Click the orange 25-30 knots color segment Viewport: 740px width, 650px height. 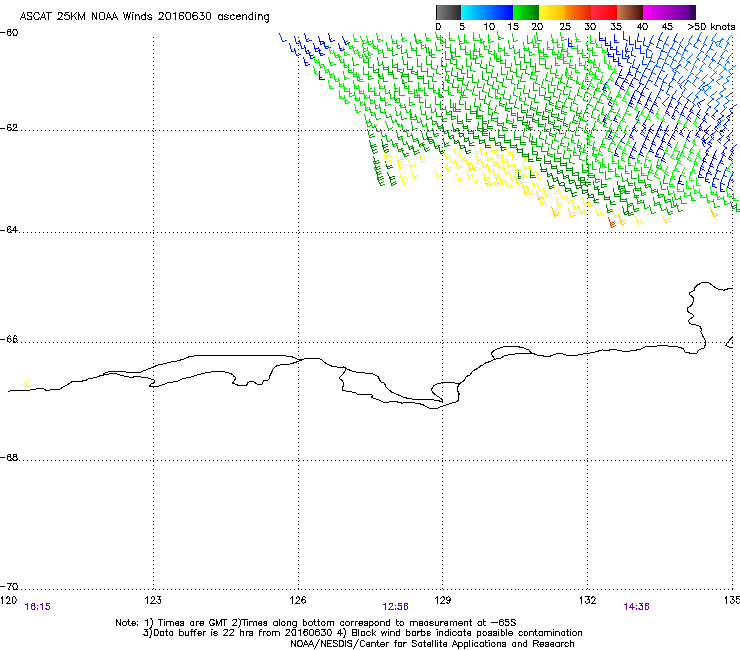pos(578,12)
